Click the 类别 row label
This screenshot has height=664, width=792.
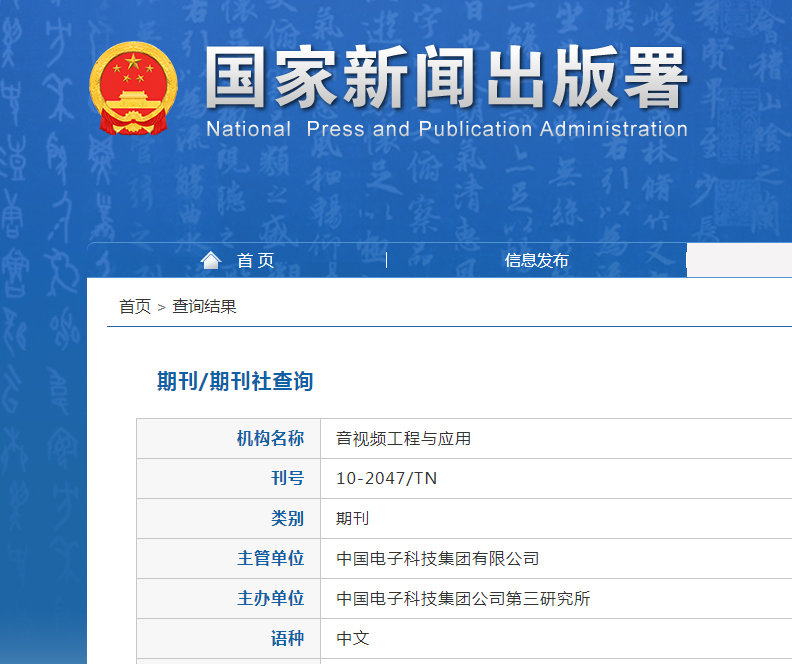pos(287,519)
